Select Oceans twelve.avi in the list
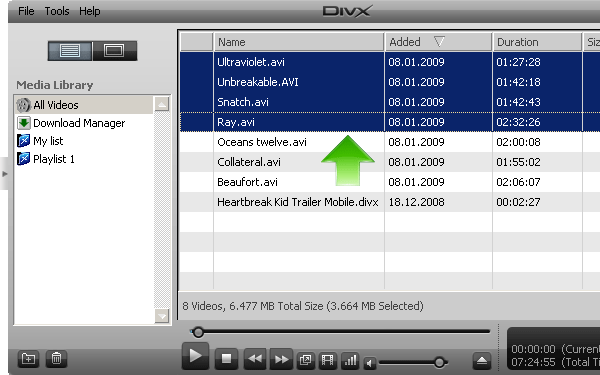Image resolution: width=600 pixels, height=375 pixels. [x=262, y=142]
